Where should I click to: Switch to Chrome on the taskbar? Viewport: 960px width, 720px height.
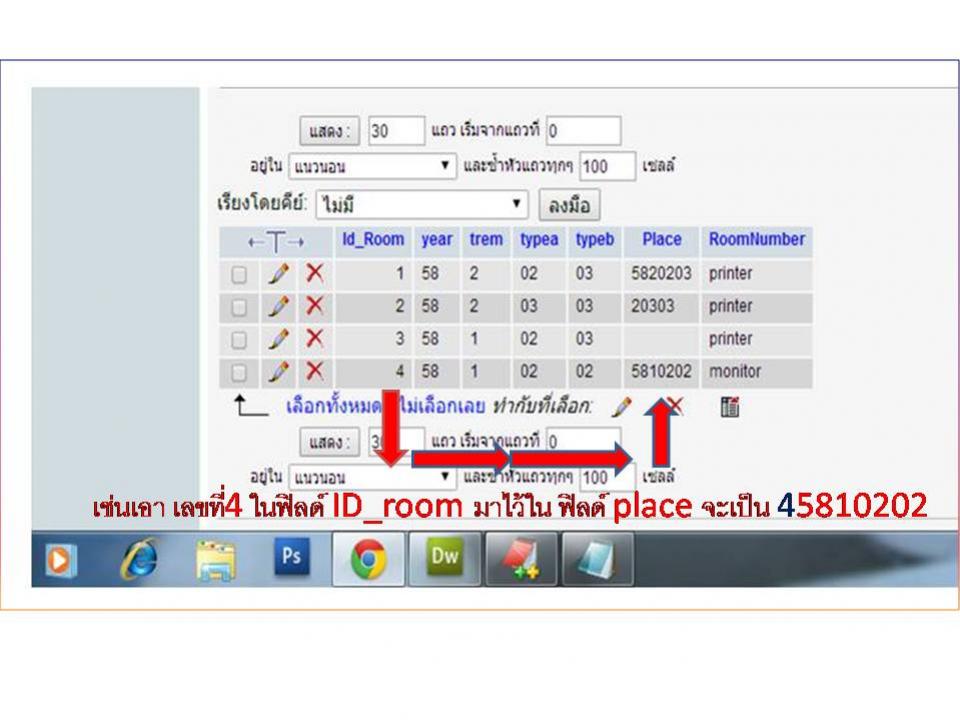click(368, 559)
